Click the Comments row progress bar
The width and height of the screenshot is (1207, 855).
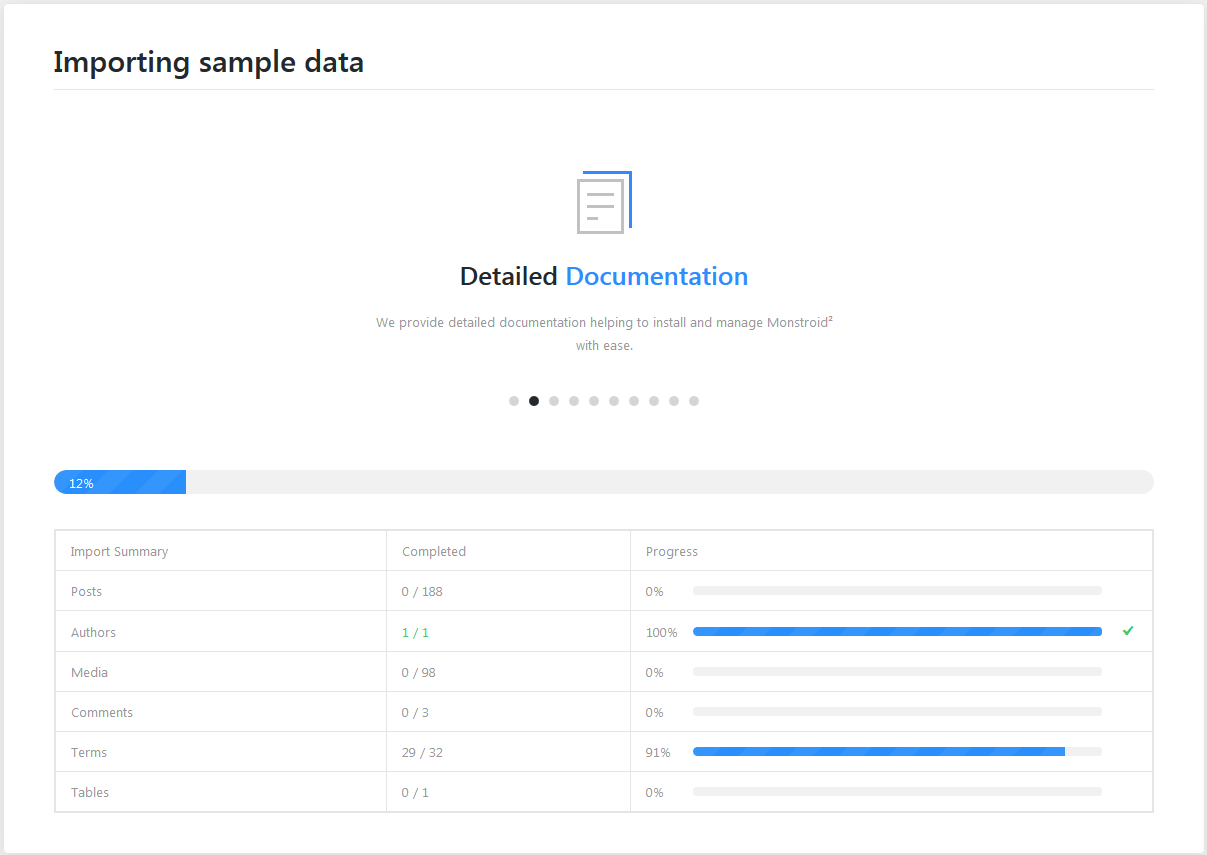(x=897, y=711)
